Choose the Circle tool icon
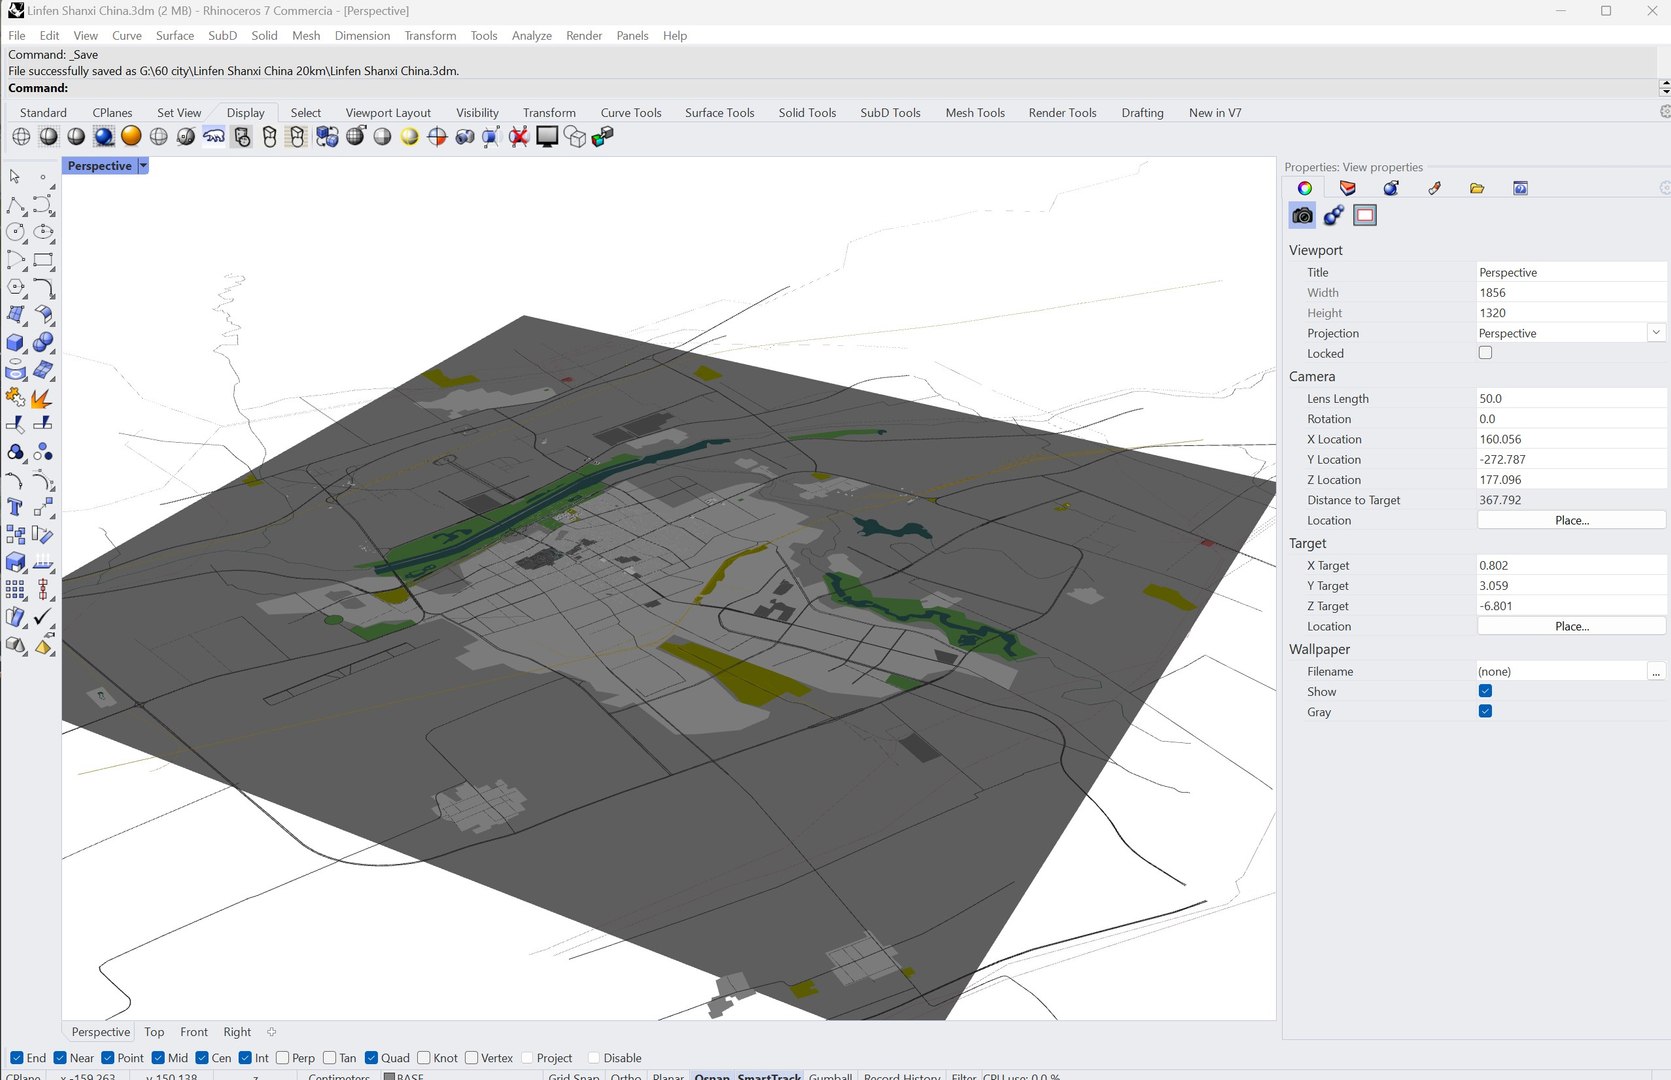This screenshot has height=1080, width=1671. [16, 232]
